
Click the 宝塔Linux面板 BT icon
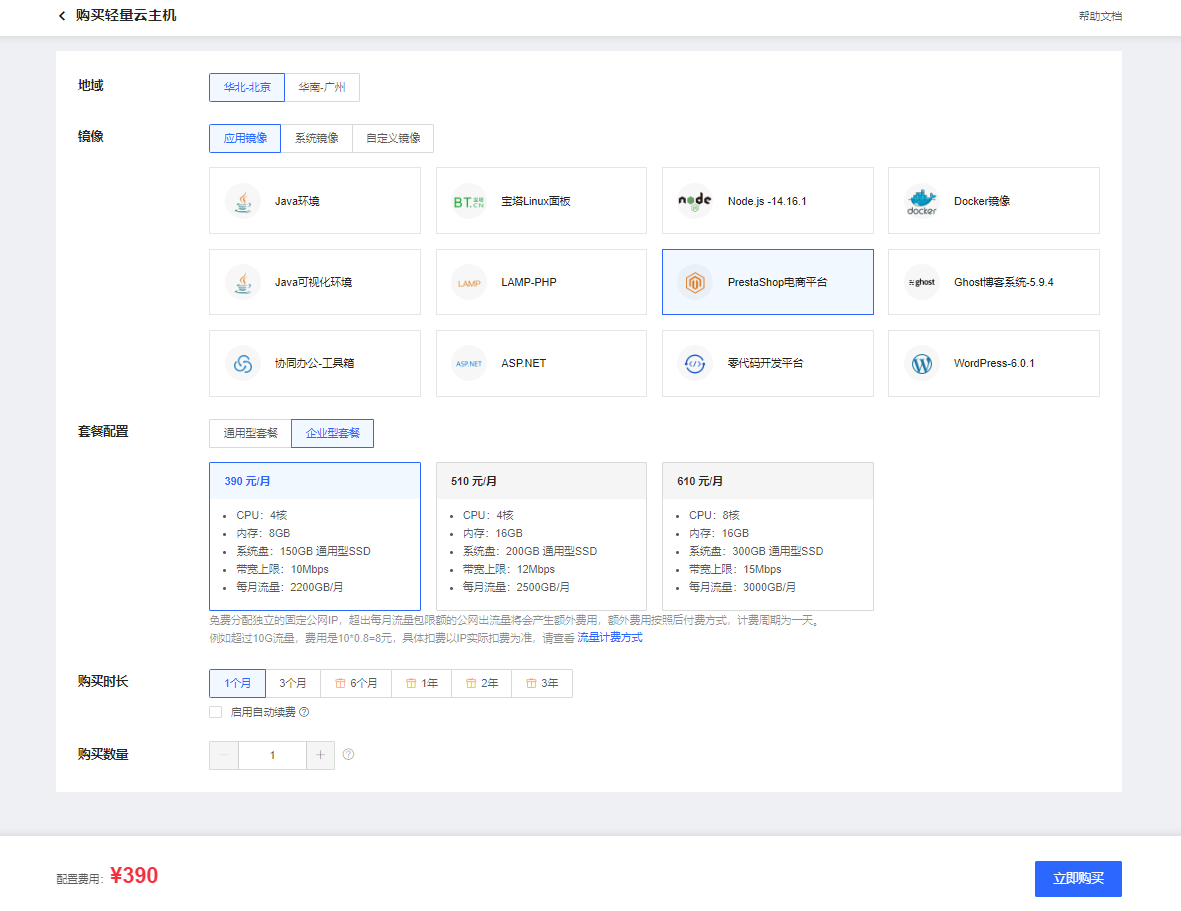click(468, 201)
